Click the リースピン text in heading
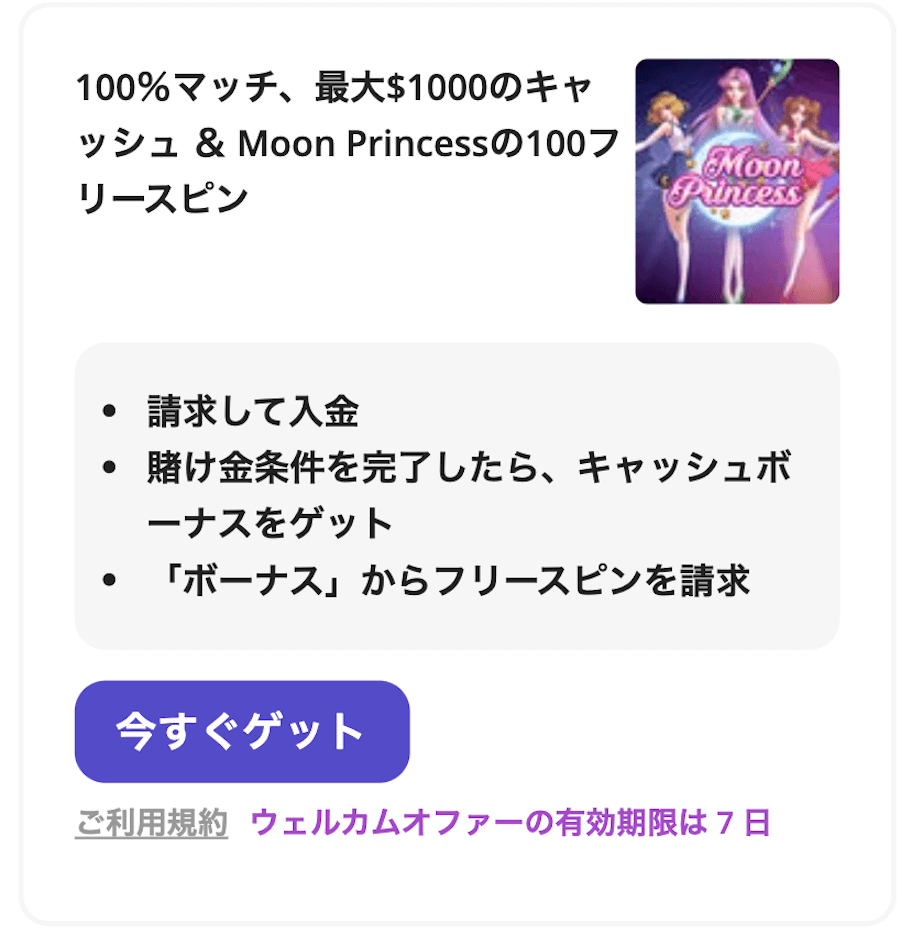The image size is (900, 934). click(x=163, y=198)
